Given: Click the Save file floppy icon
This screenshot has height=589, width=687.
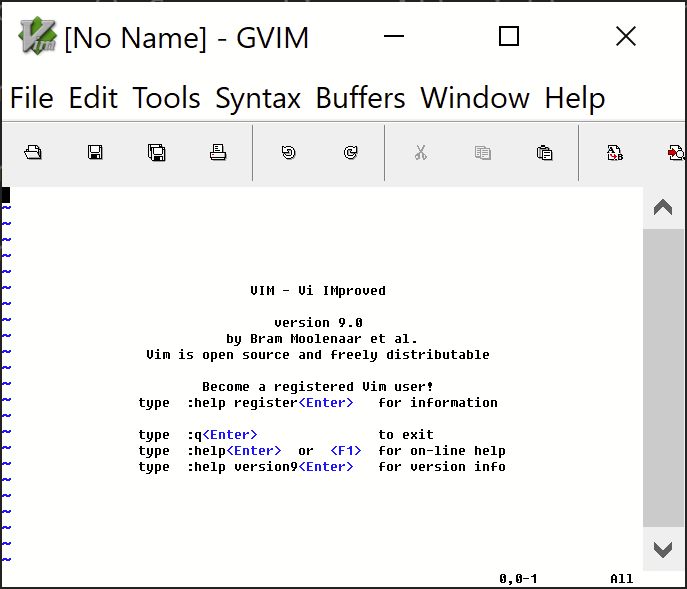Looking at the screenshot, I should click(x=95, y=153).
